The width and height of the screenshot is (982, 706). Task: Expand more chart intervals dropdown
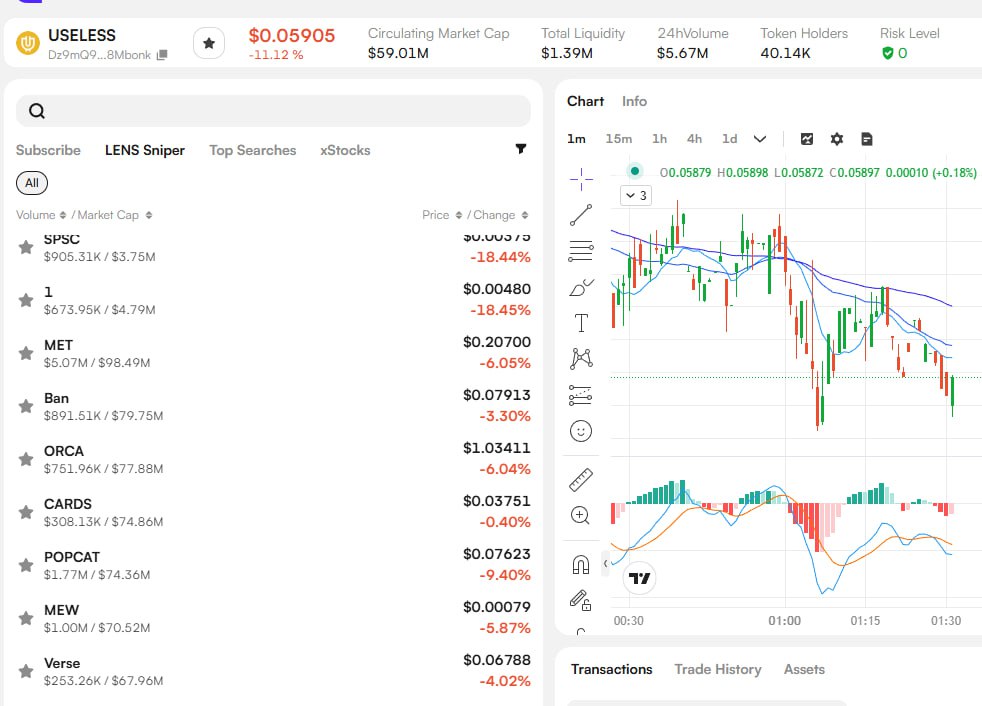pos(760,139)
